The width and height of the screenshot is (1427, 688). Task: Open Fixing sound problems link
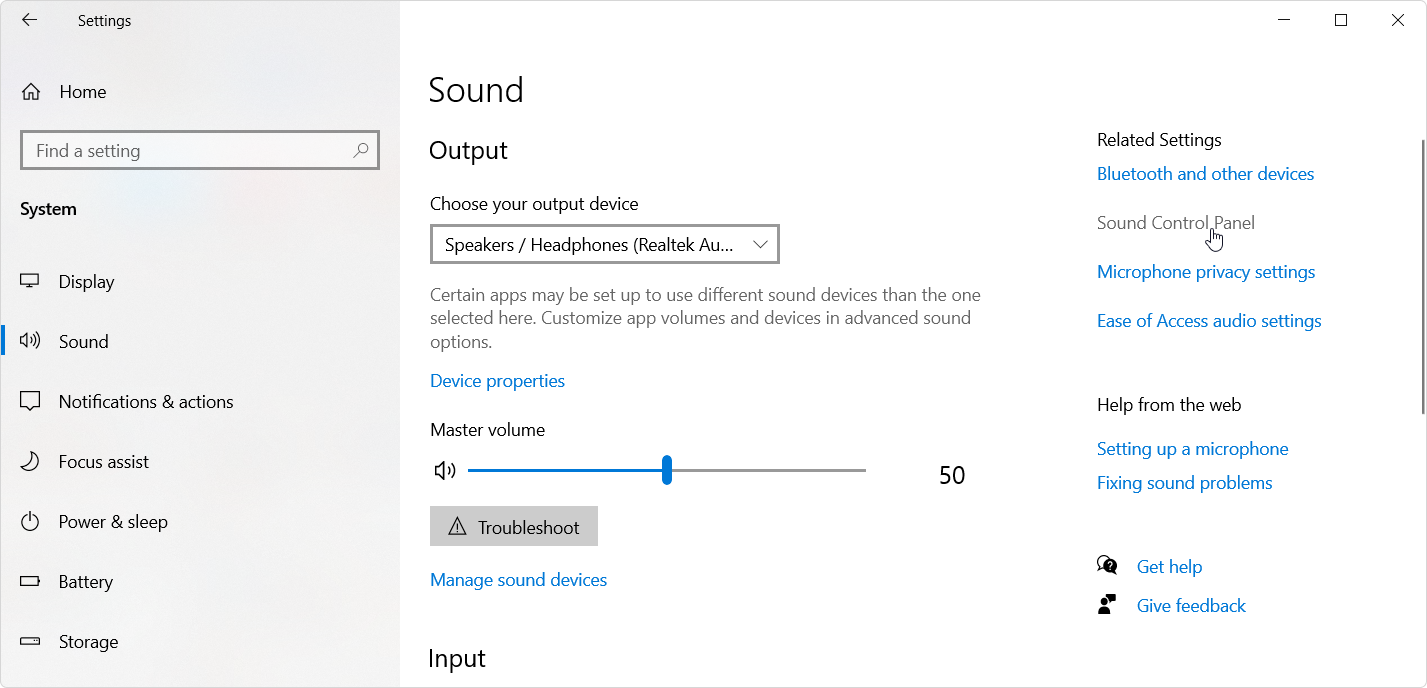click(1184, 483)
